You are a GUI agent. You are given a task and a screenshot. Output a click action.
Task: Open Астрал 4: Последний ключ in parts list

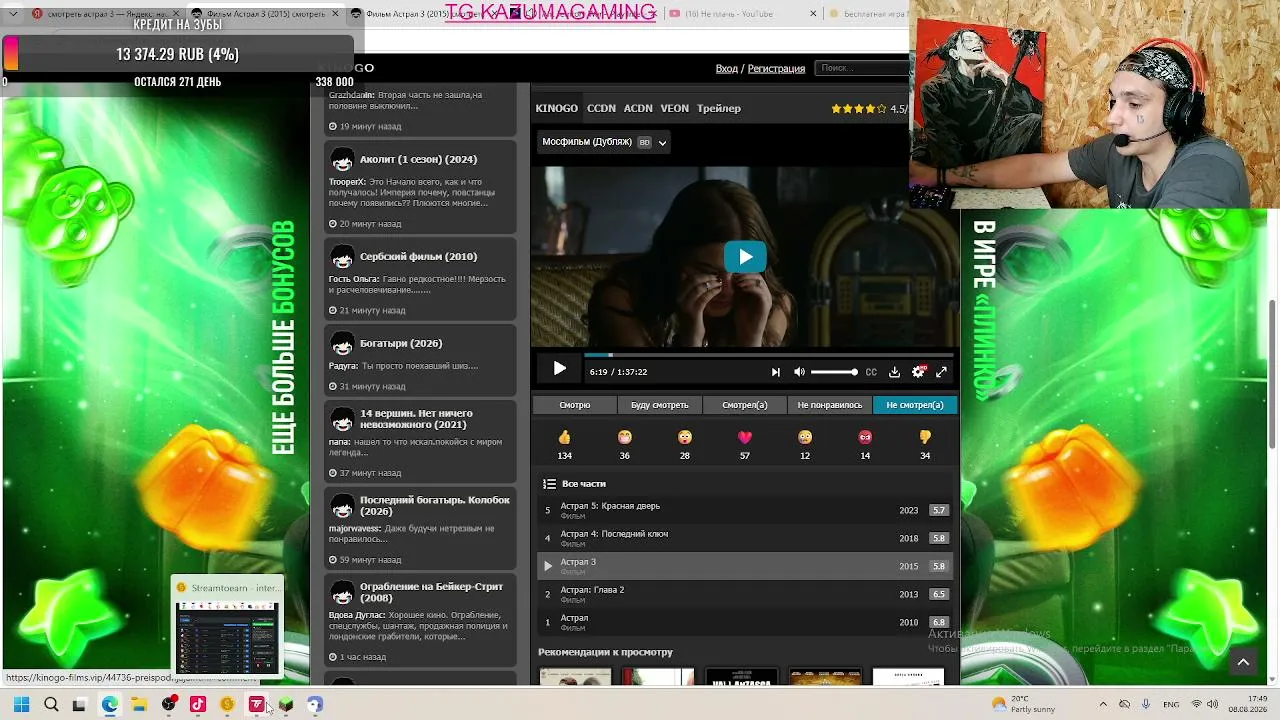click(745, 538)
